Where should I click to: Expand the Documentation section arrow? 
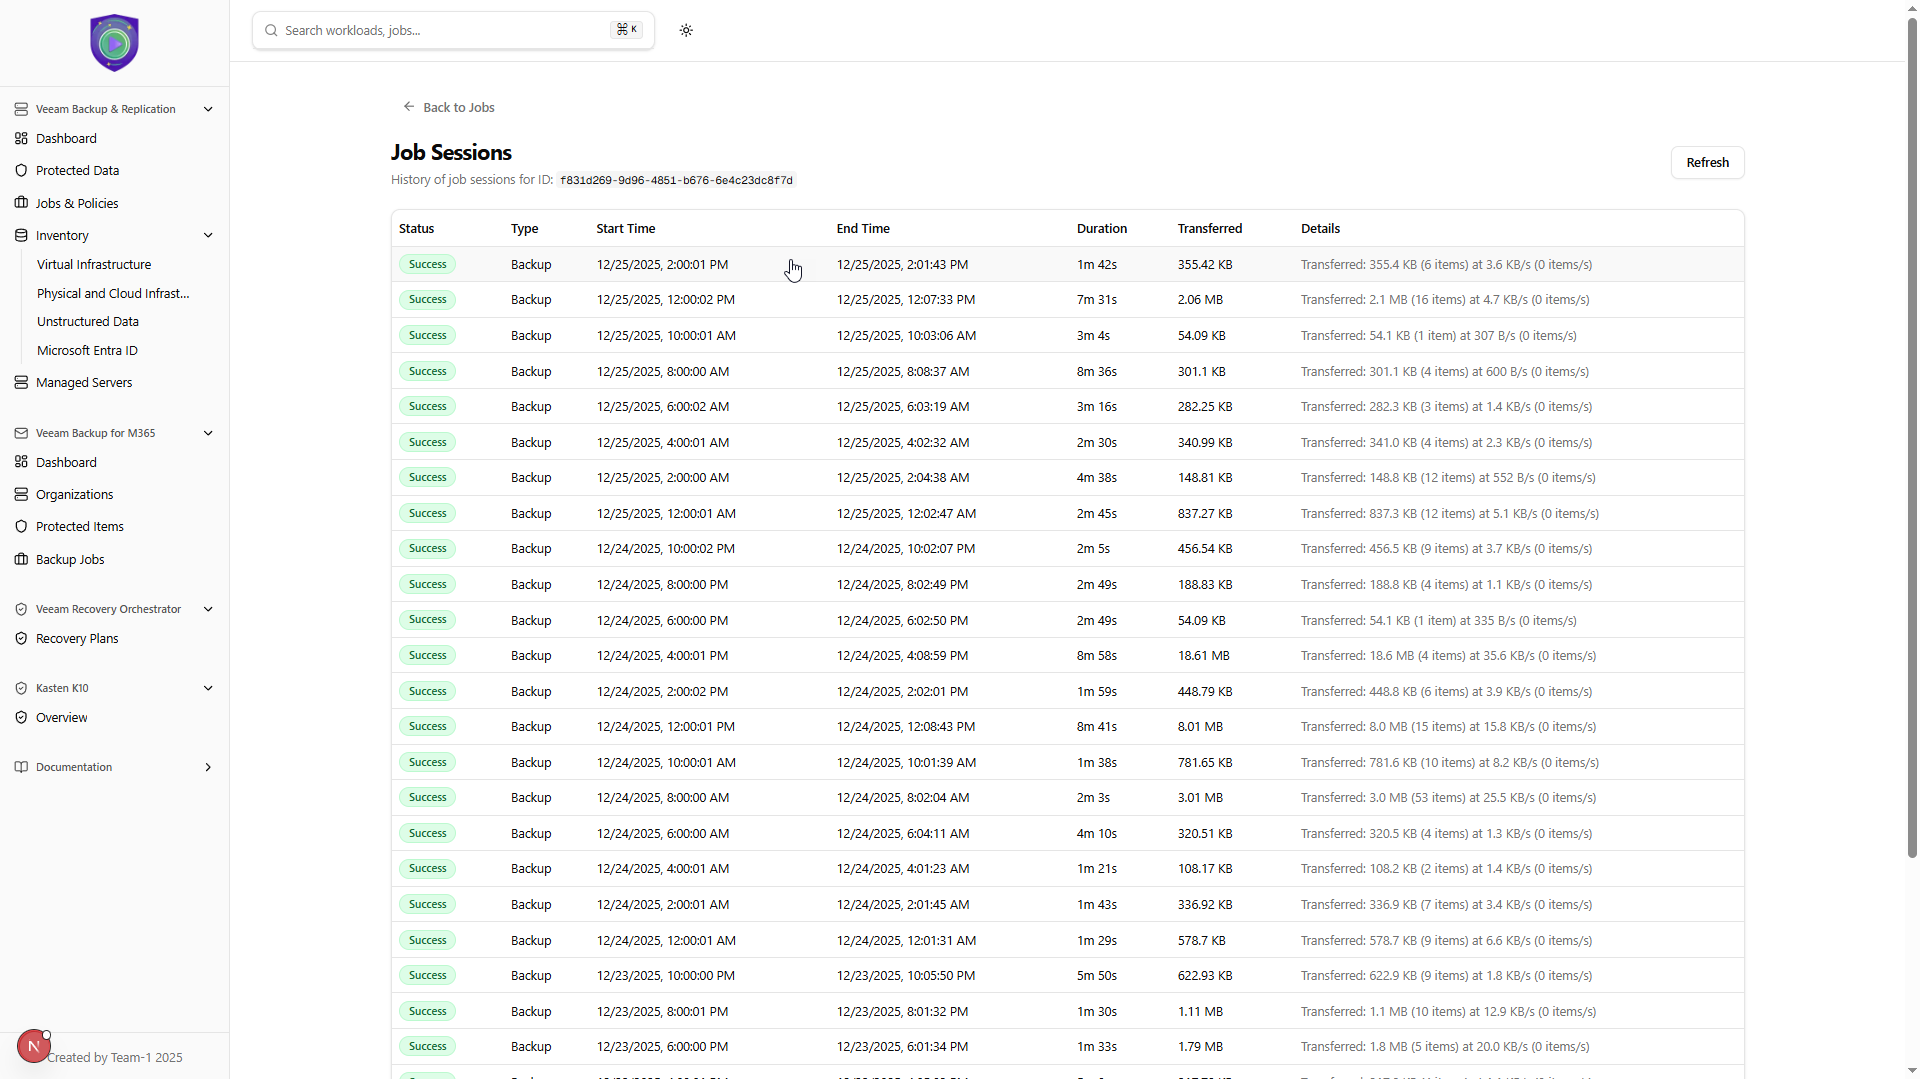coord(208,768)
